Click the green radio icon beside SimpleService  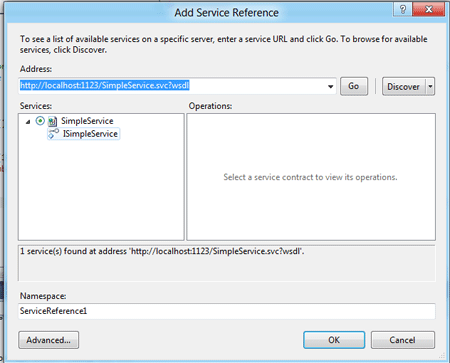point(40,121)
